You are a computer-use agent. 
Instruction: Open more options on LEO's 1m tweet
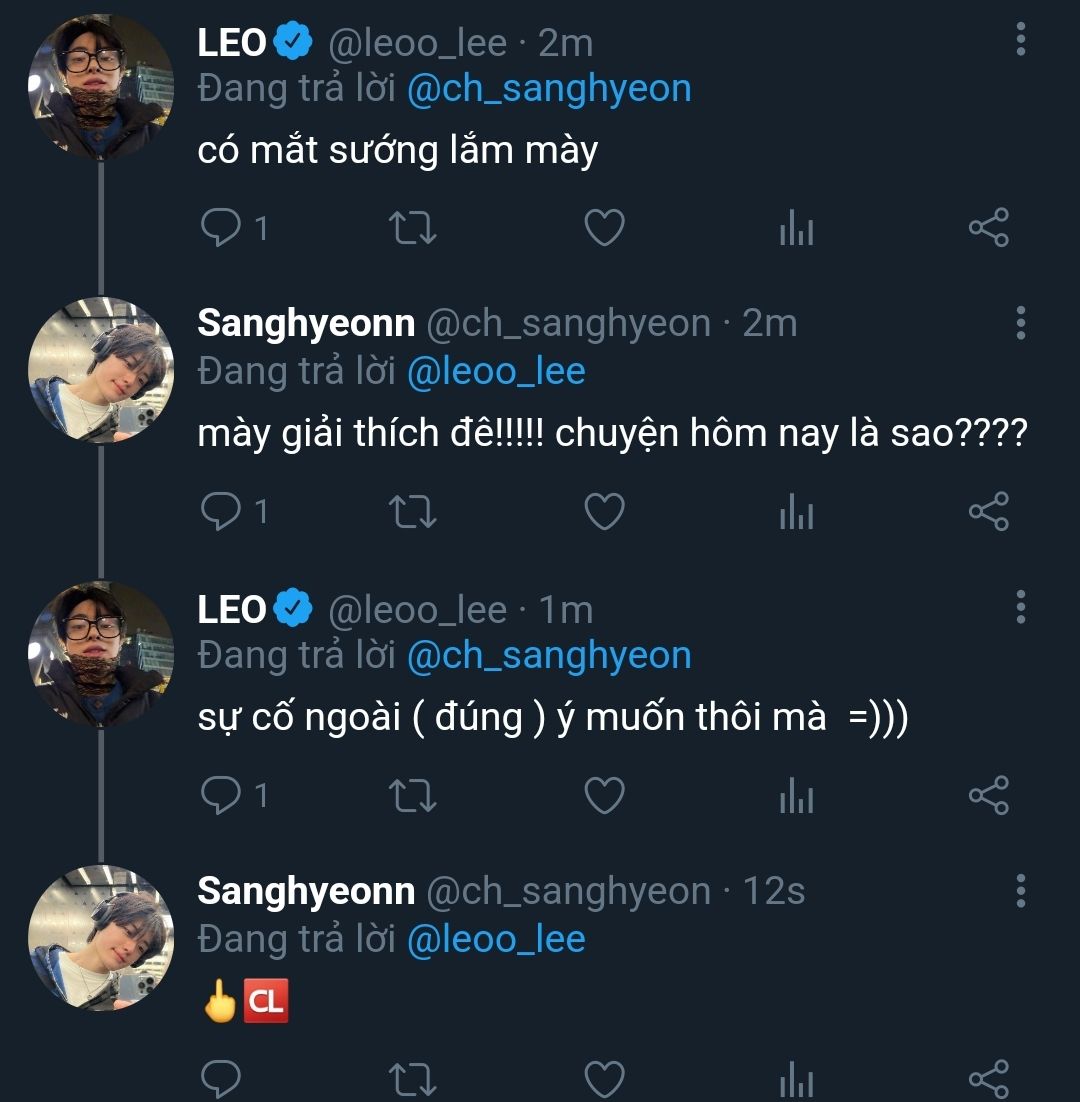point(1020,607)
